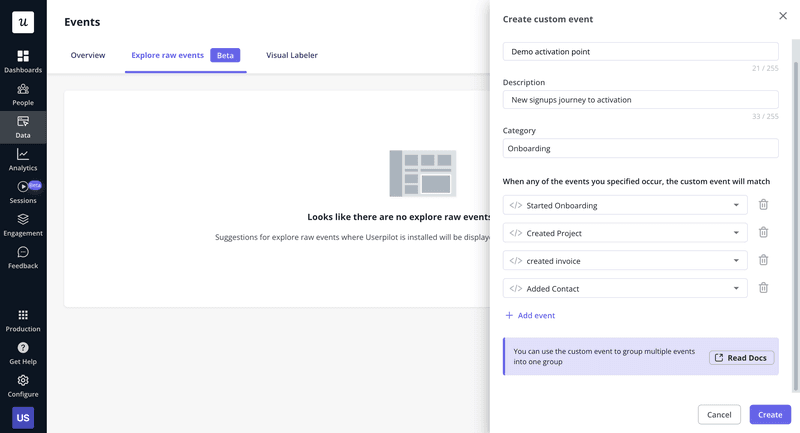Click the Description input field
The height and width of the screenshot is (433, 800).
[640, 100]
